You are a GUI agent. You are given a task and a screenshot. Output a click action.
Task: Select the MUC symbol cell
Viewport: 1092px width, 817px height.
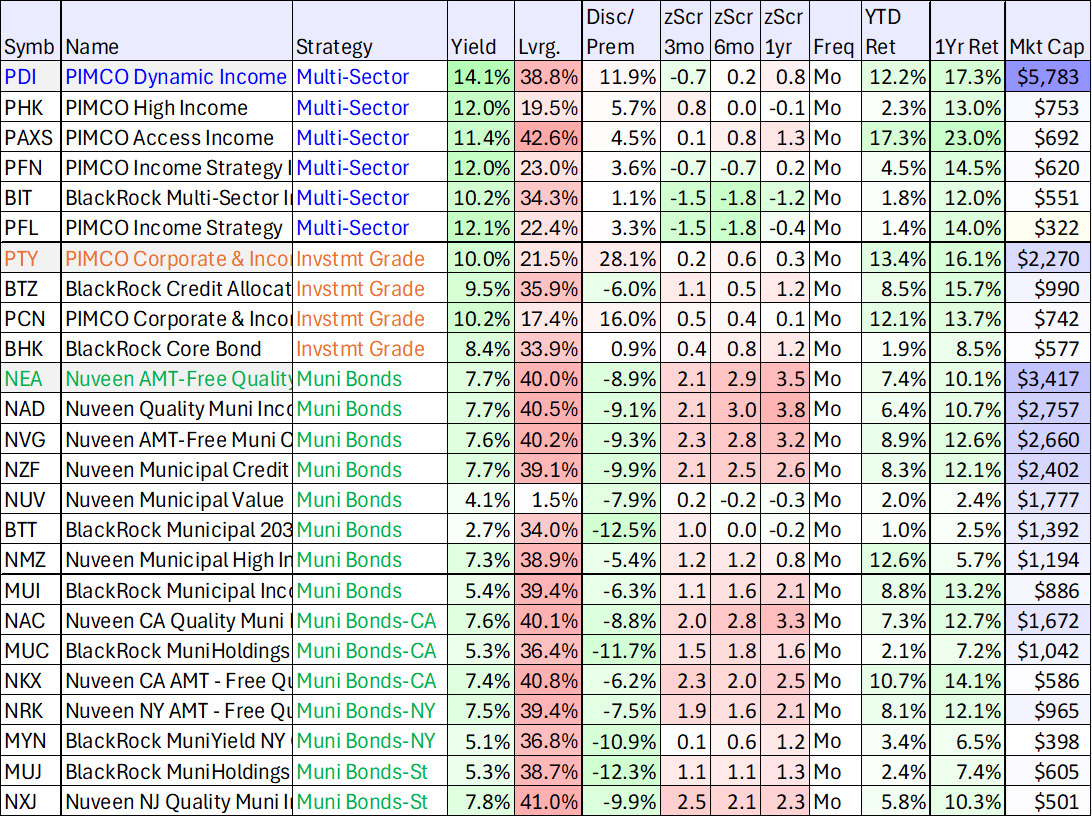[x=31, y=650]
